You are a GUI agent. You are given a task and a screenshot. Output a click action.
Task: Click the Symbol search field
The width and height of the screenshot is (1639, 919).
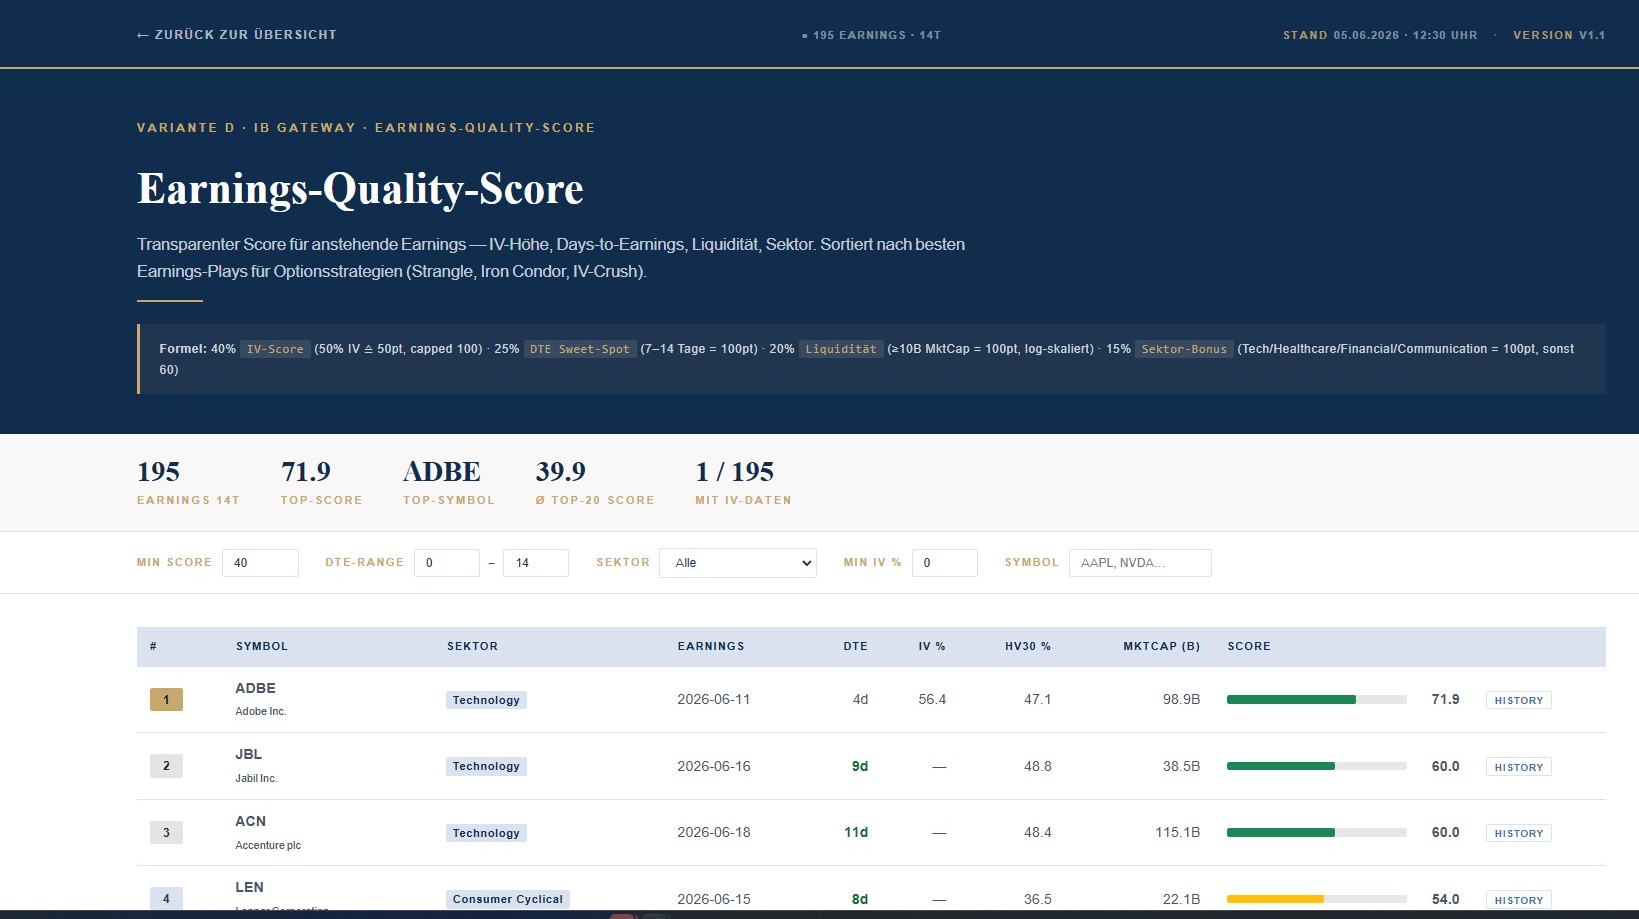tap(1140, 563)
